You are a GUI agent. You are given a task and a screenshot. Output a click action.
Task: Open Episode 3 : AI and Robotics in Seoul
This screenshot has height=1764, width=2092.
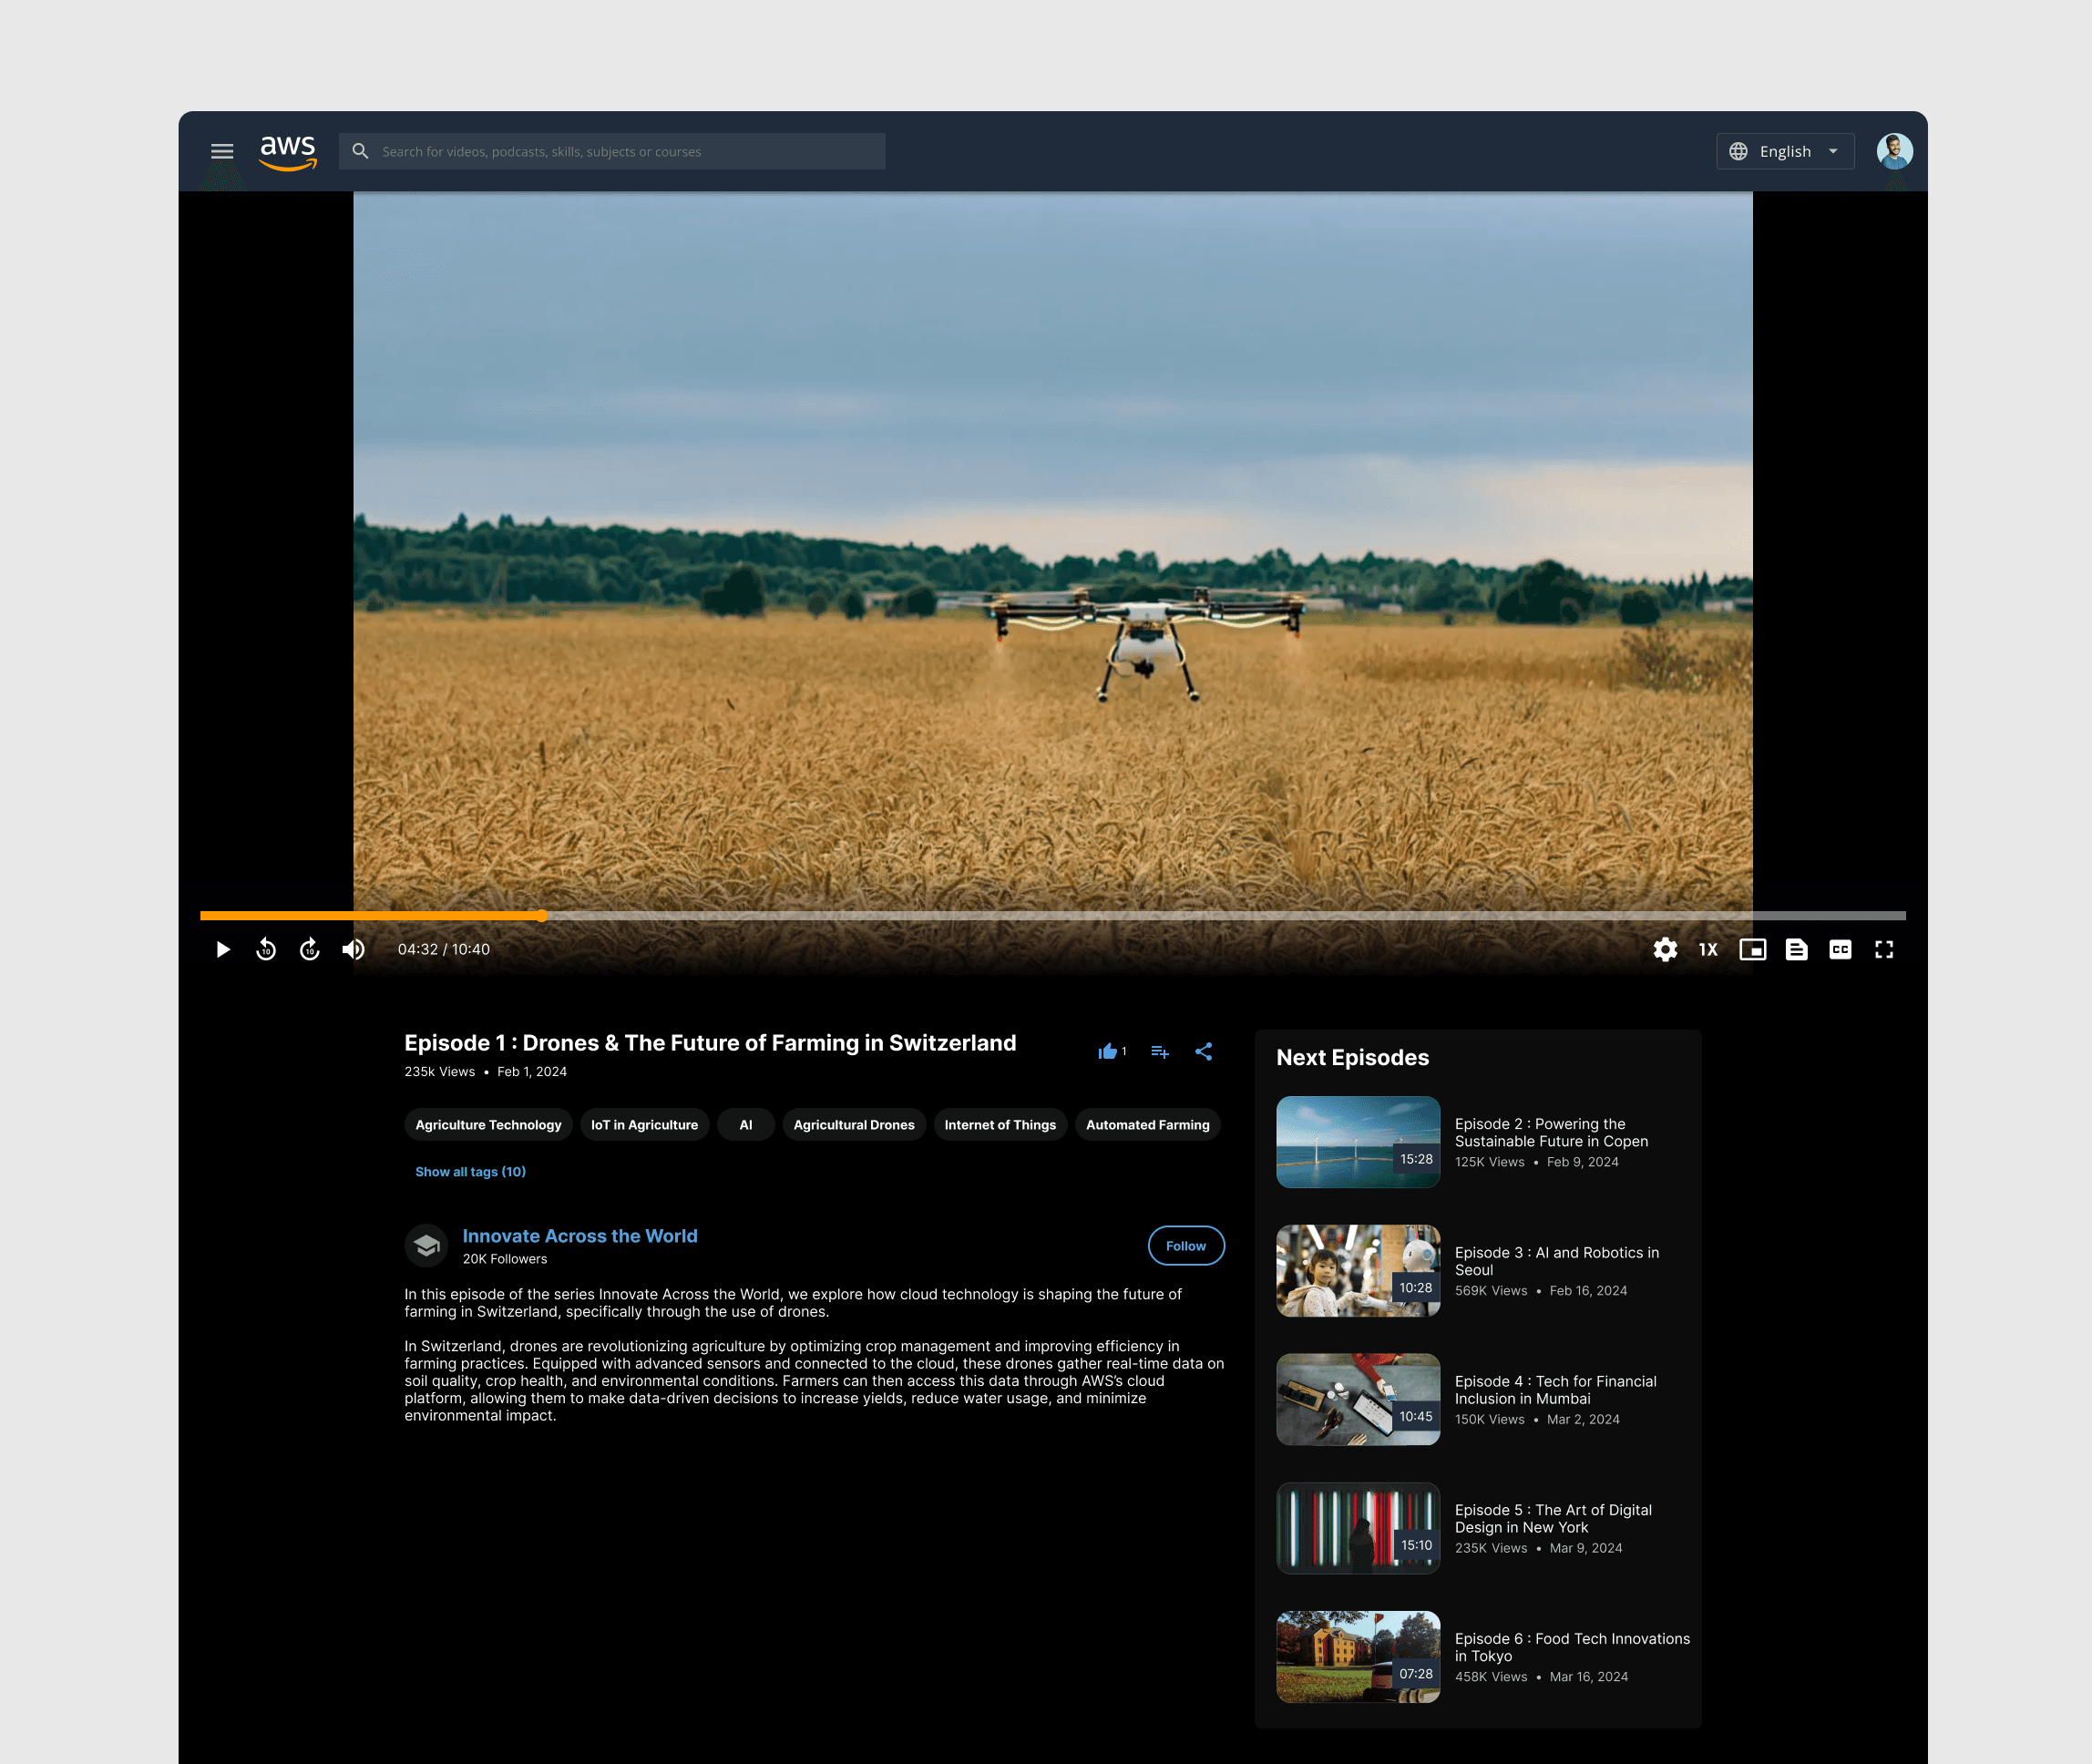click(x=1556, y=1261)
